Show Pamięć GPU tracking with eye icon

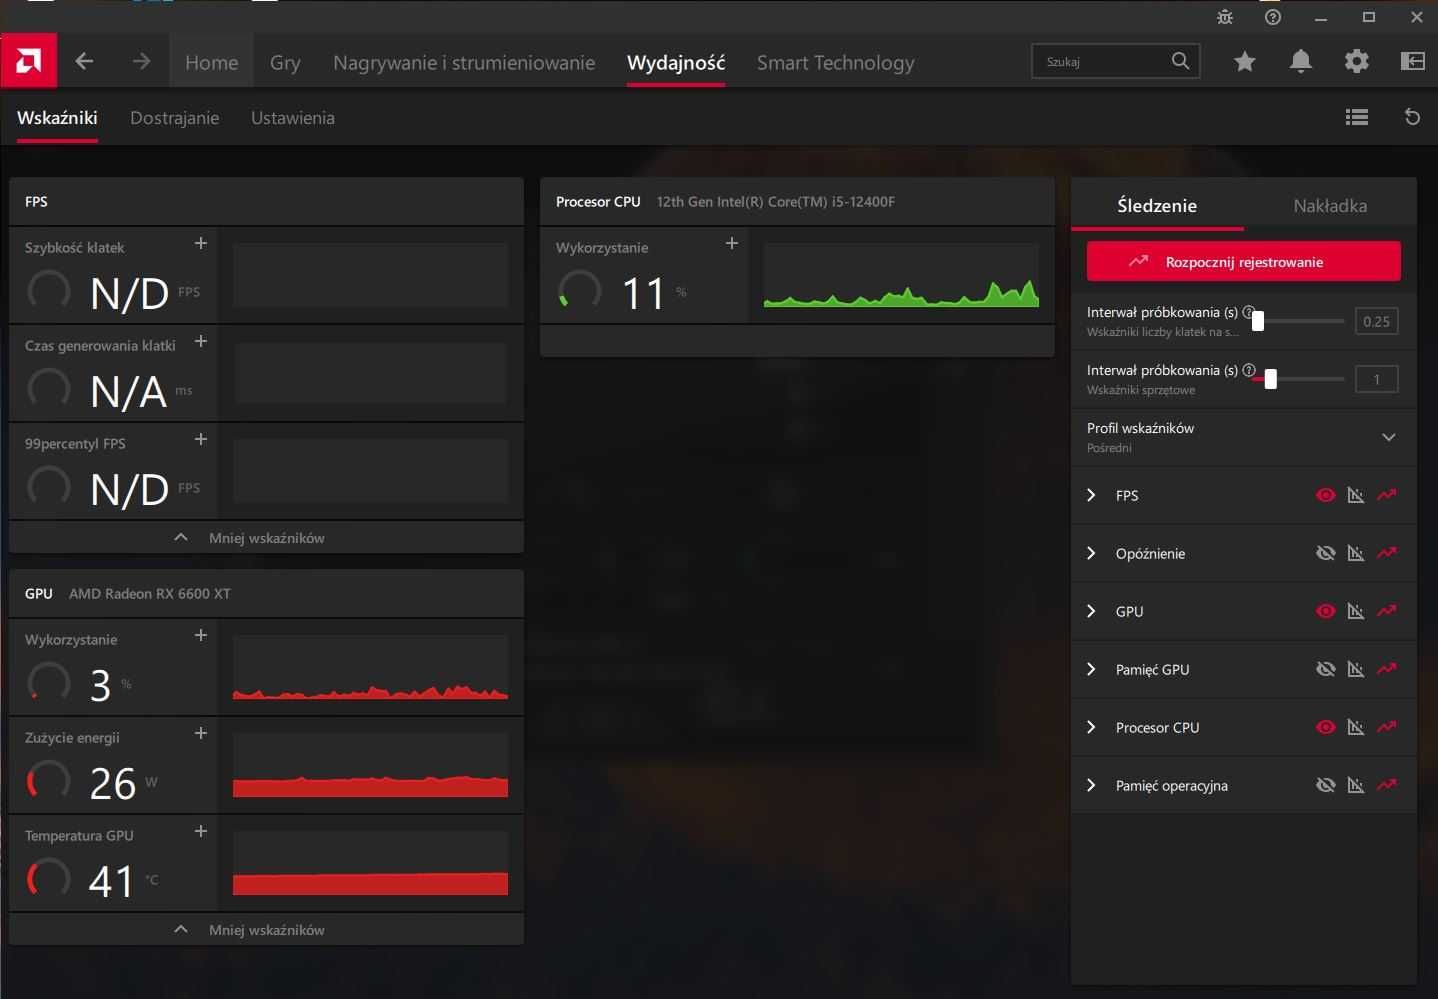click(1326, 669)
